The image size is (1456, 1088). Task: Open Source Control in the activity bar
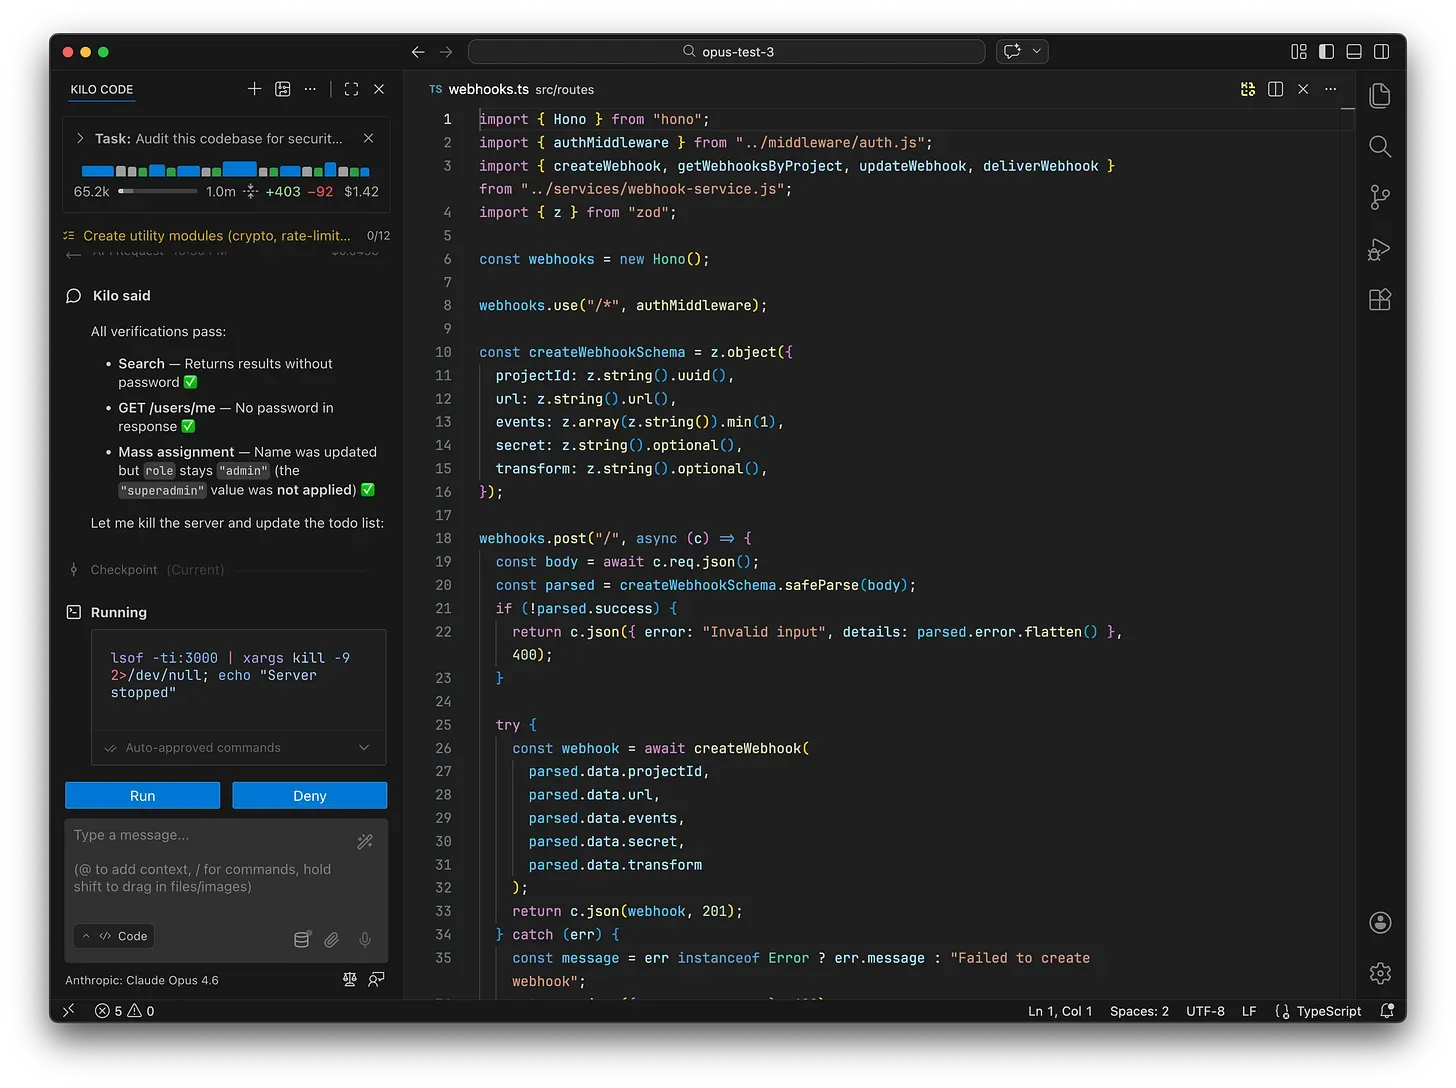click(1380, 198)
